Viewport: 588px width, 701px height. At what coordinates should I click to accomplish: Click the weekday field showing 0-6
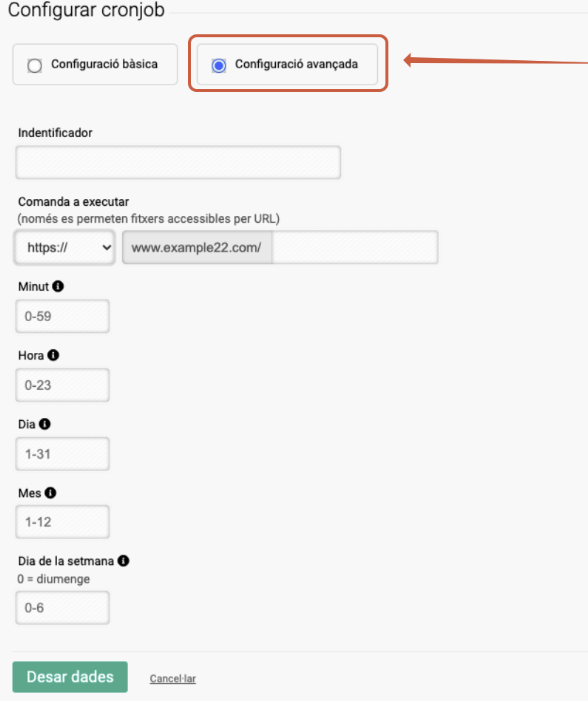(63, 608)
